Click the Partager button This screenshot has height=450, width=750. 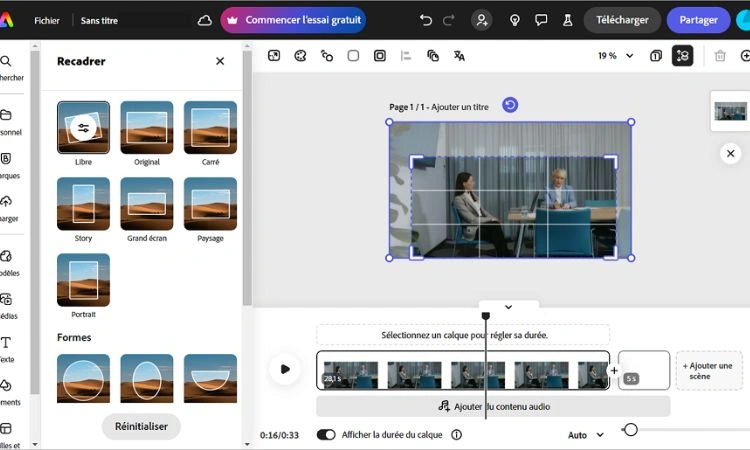698,20
